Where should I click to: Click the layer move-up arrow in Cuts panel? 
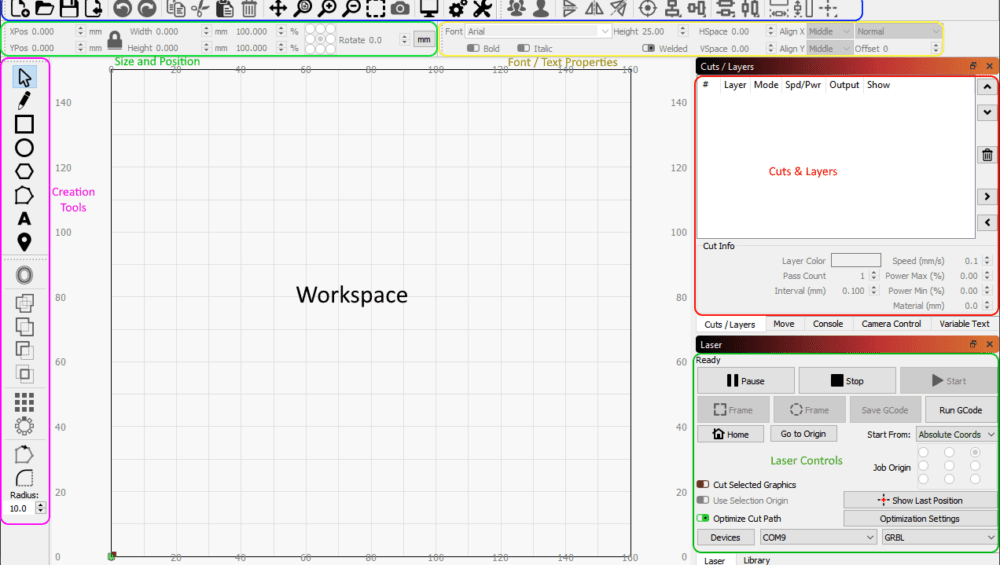pyautogui.click(x=987, y=87)
